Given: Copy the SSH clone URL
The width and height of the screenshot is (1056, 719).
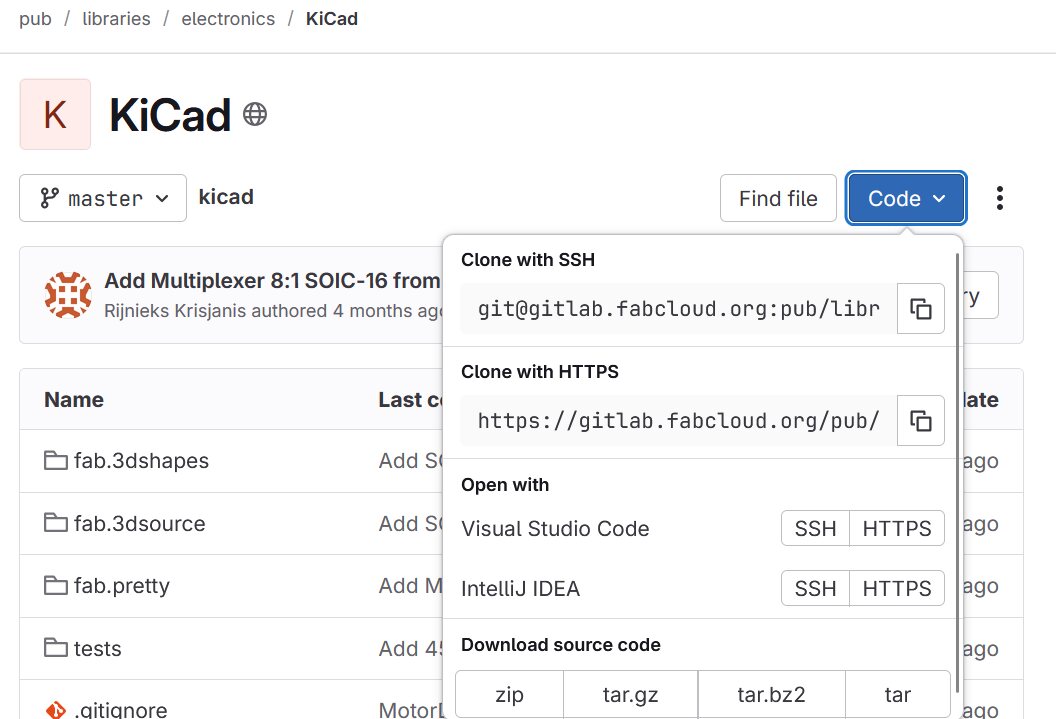Looking at the screenshot, I should pyautogui.click(x=920, y=308).
